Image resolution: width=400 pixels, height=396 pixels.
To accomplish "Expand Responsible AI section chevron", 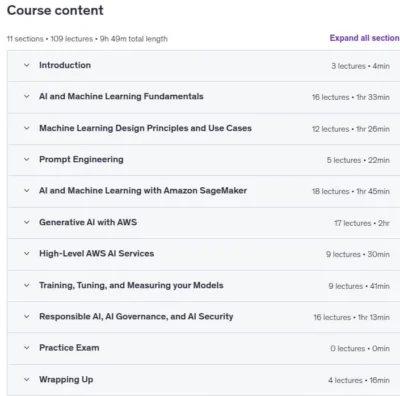I will (27, 317).
